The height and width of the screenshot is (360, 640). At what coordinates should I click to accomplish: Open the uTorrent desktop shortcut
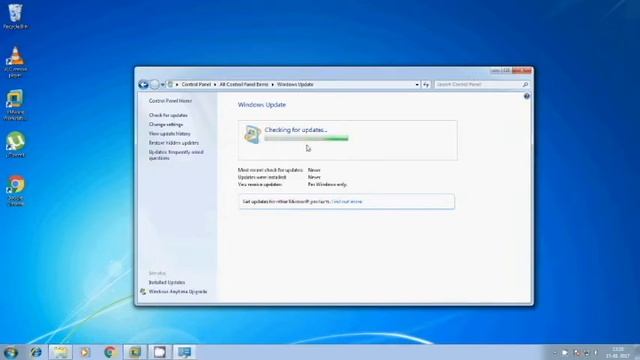(x=16, y=145)
